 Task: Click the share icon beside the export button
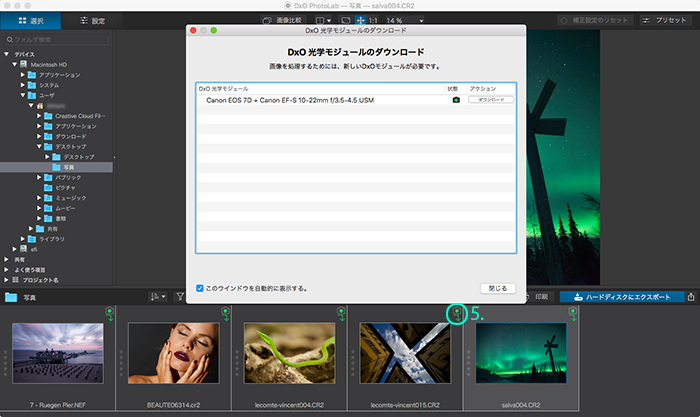point(691,297)
